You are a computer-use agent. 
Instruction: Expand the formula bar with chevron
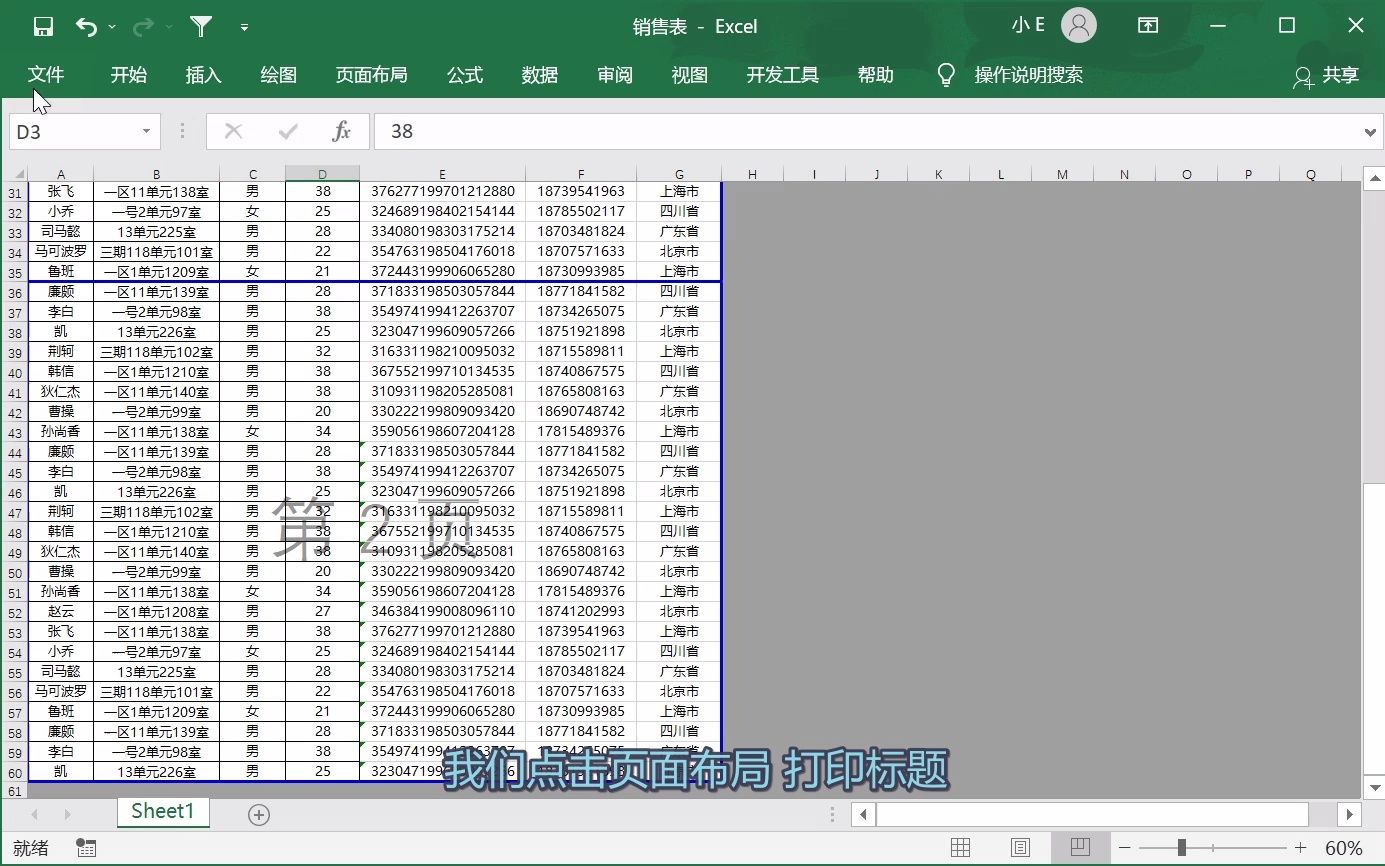point(1372,131)
